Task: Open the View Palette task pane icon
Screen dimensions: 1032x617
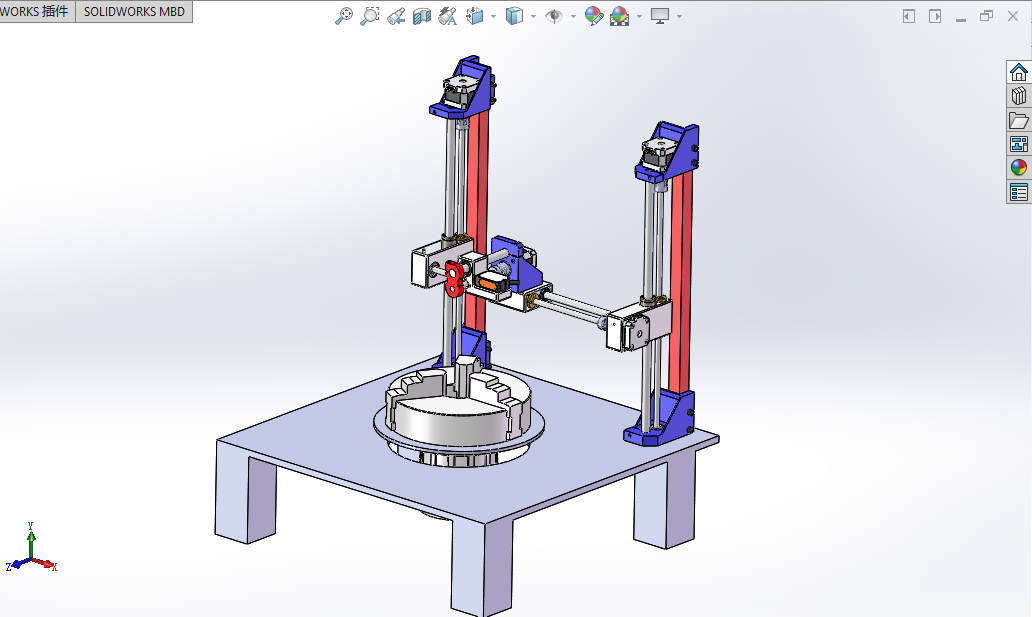Action: pos(1019,144)
